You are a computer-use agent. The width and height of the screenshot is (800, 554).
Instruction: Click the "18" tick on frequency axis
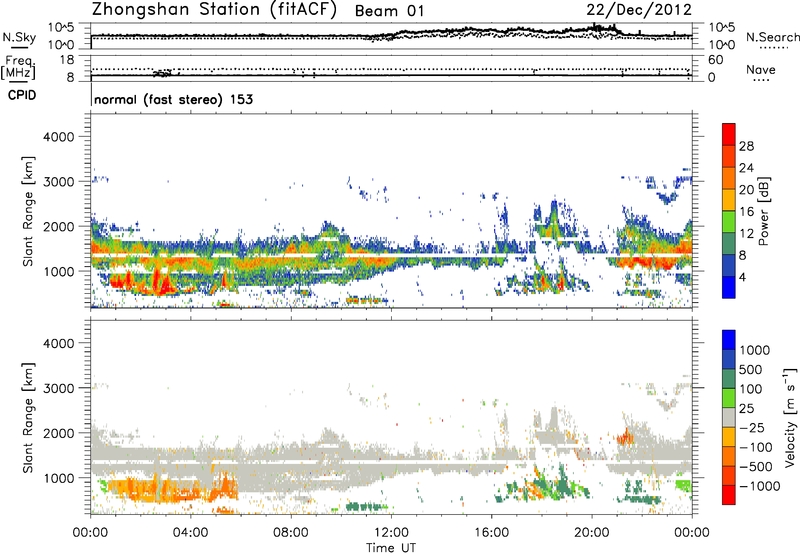coord(66,60)
